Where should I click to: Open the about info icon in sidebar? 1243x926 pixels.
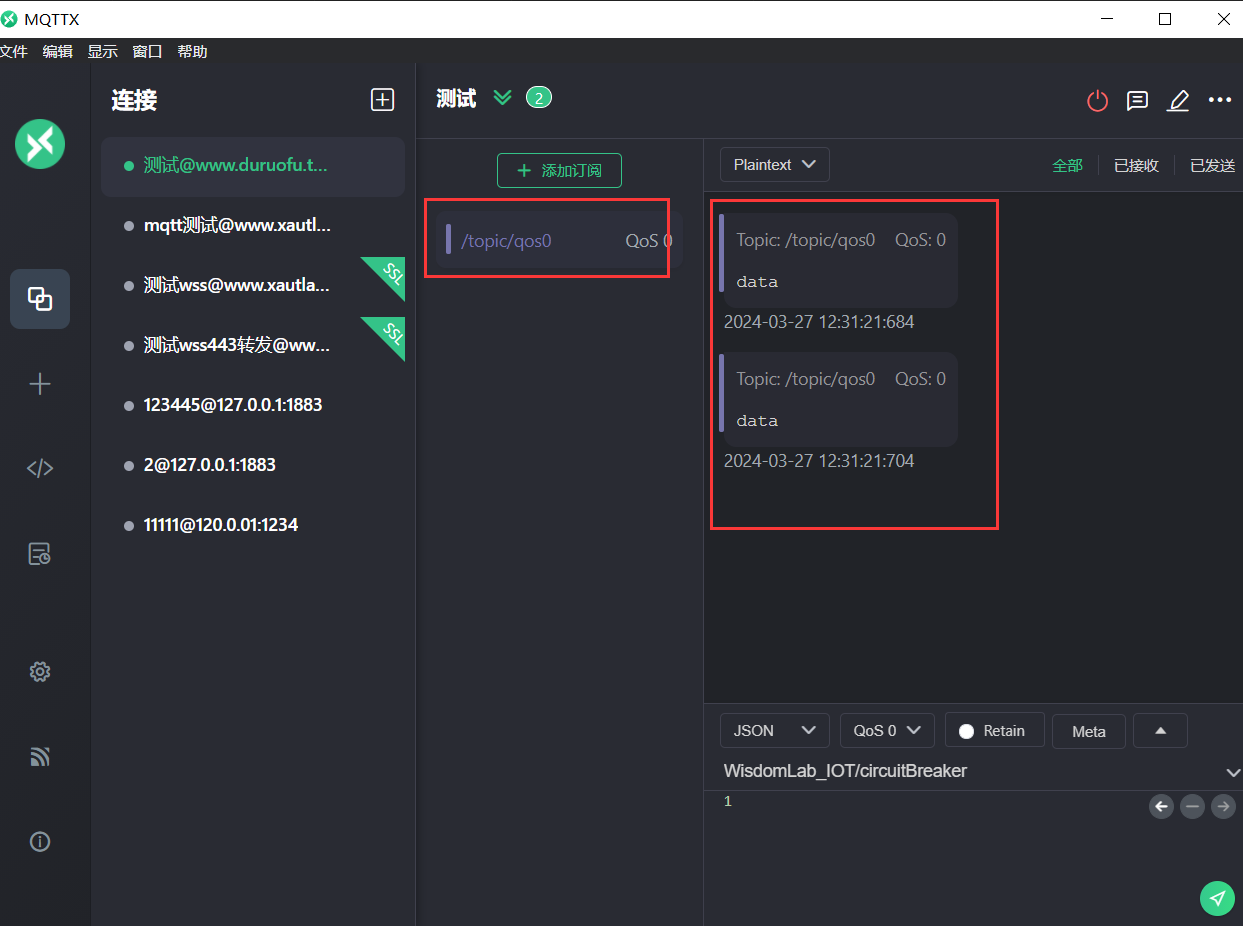40,842
